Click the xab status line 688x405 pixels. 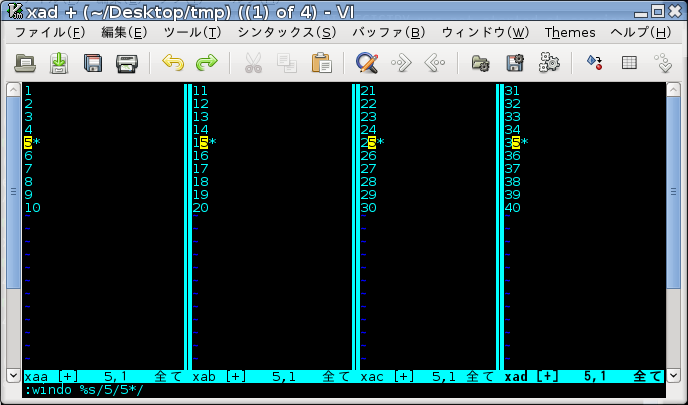coord(272,376)
